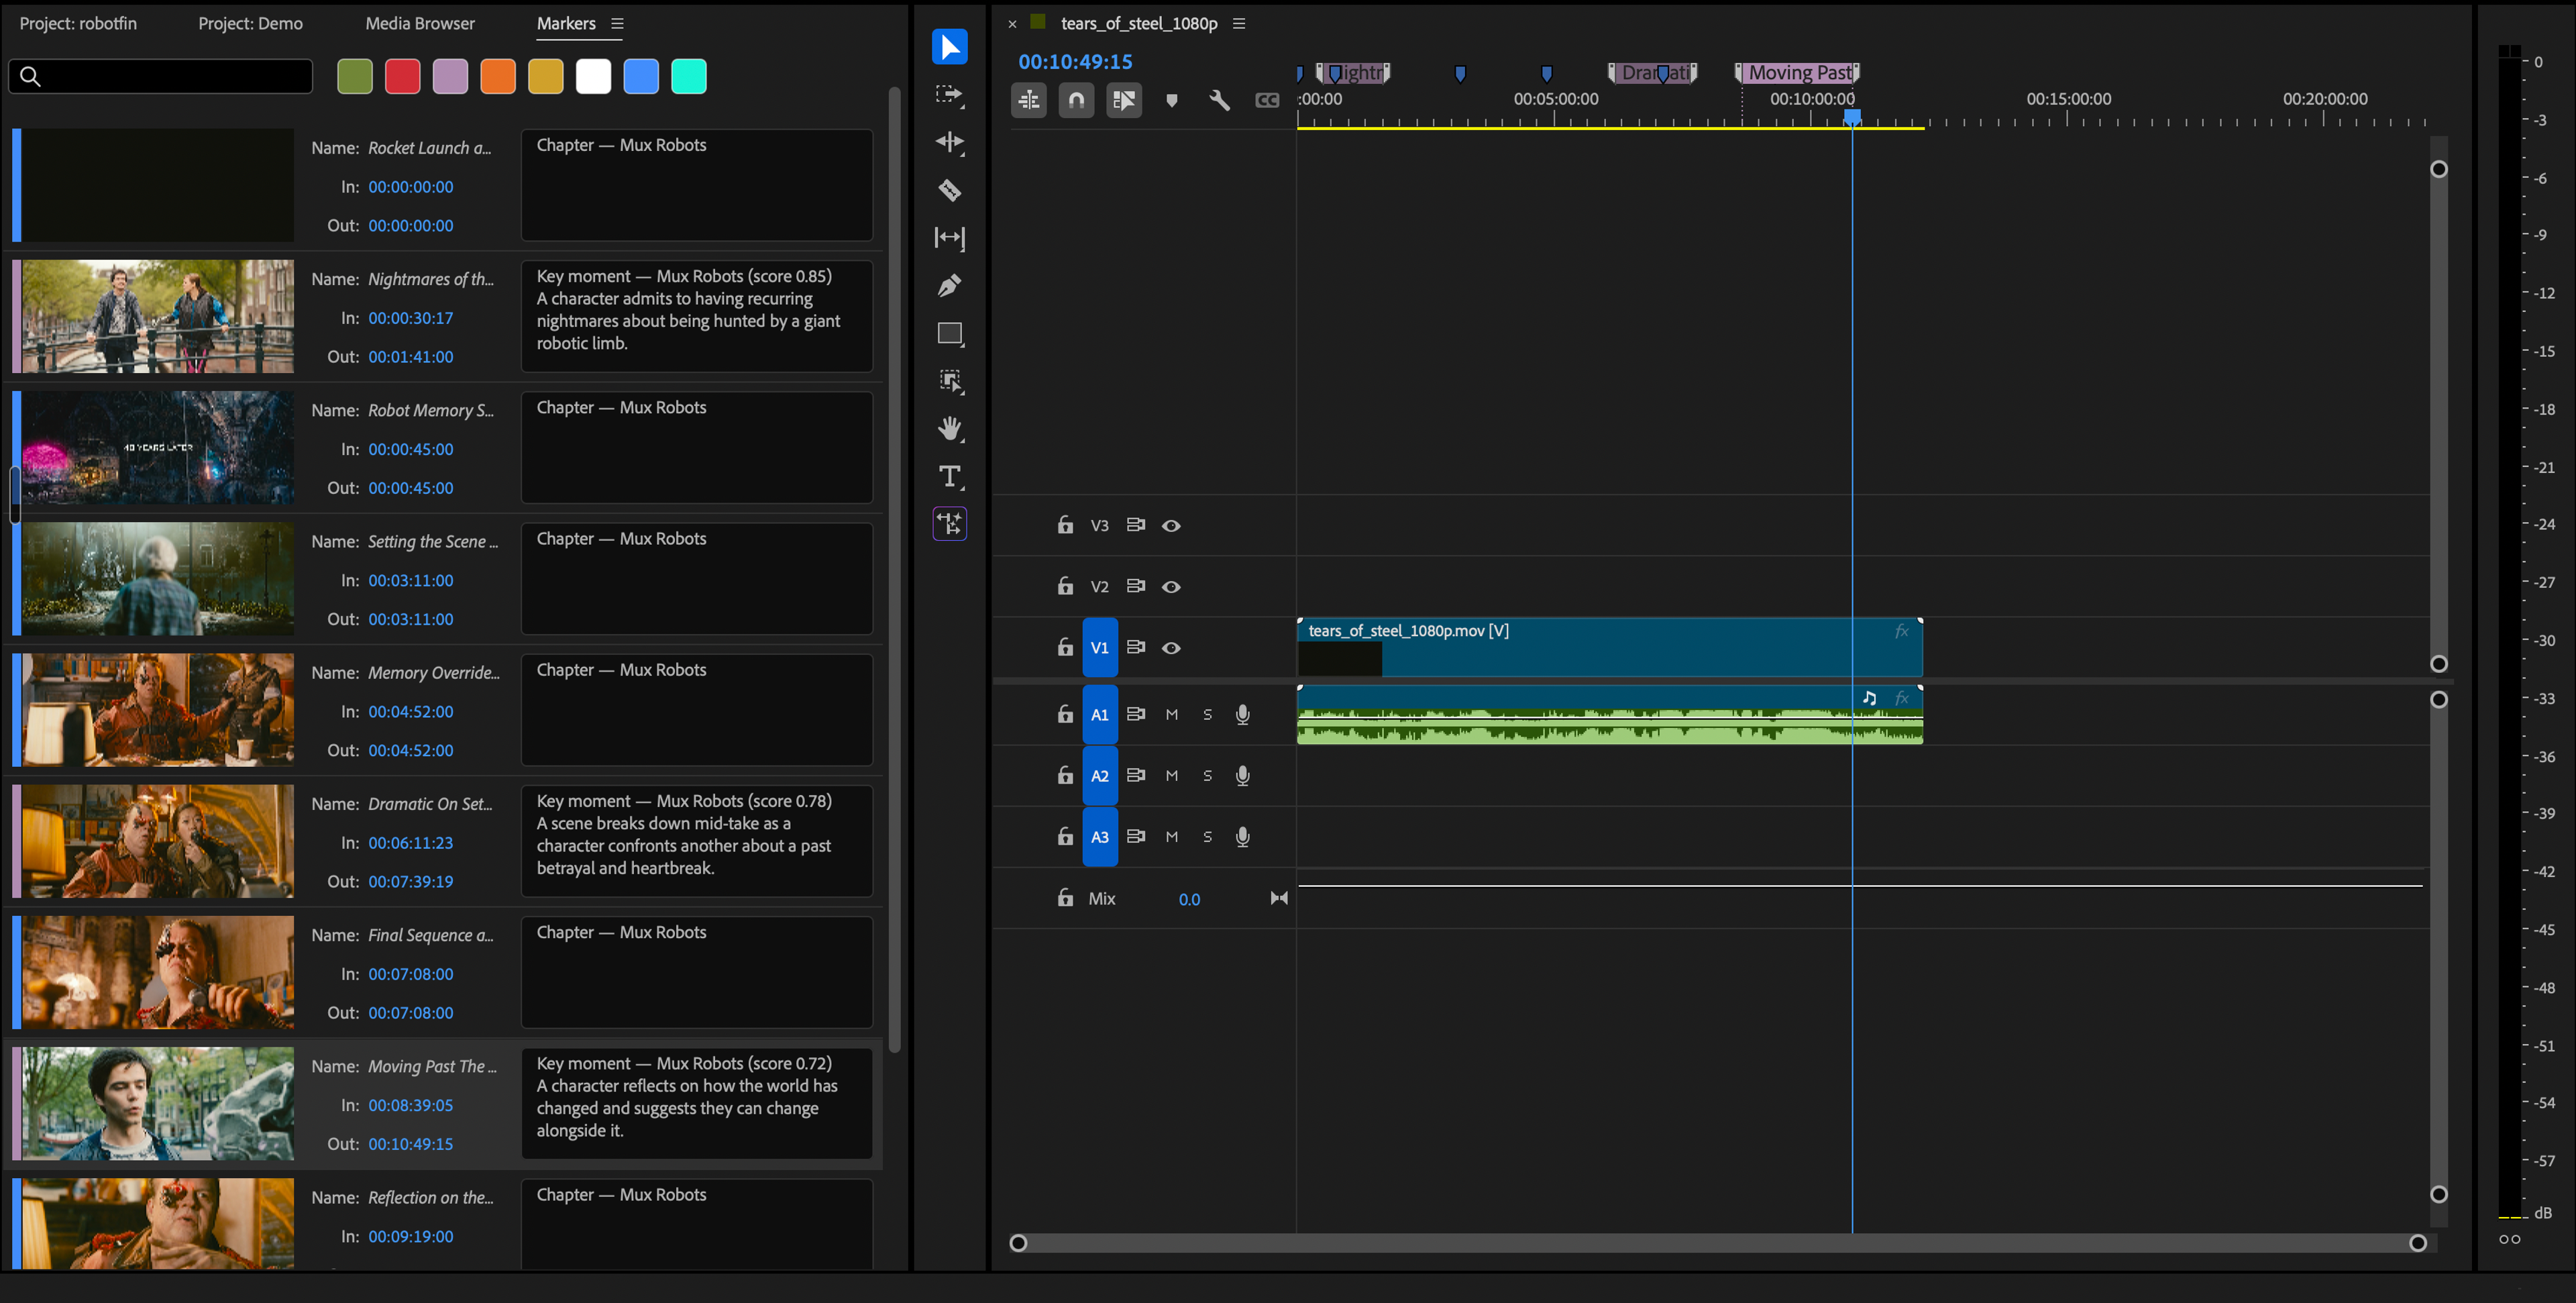Click the timeline playhead timecode 00:10:49:15
Image resolution: width=2576 pixels, height=1303 pixels.
[1075, 61]
